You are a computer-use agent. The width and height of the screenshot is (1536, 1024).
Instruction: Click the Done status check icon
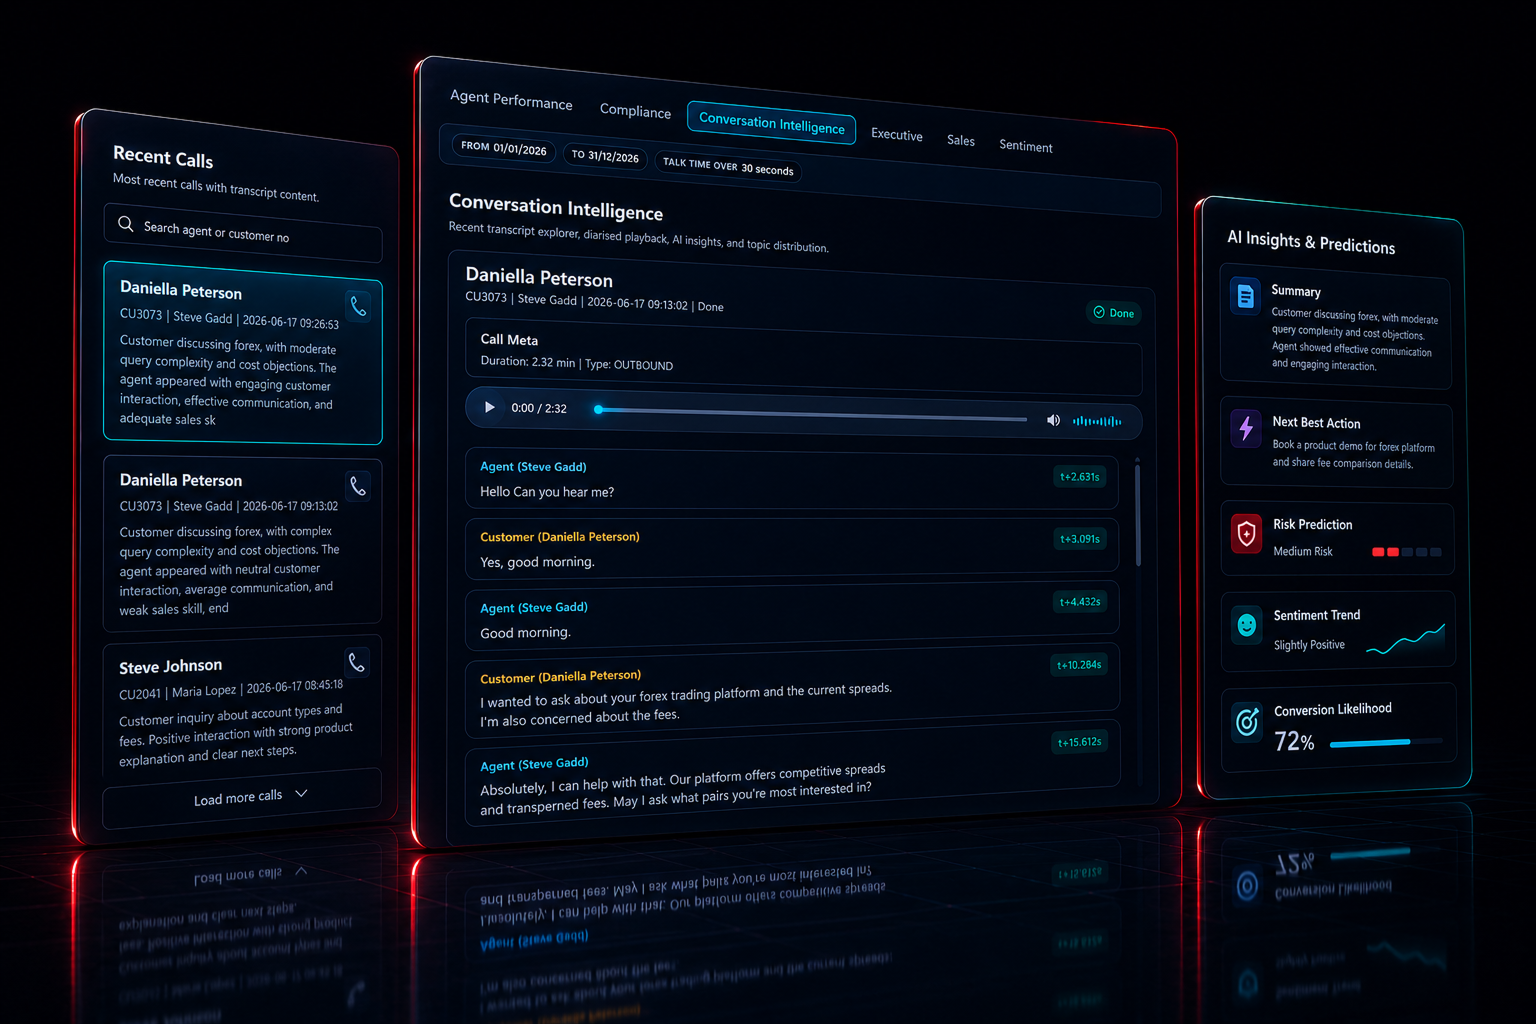coord(1099,312)
